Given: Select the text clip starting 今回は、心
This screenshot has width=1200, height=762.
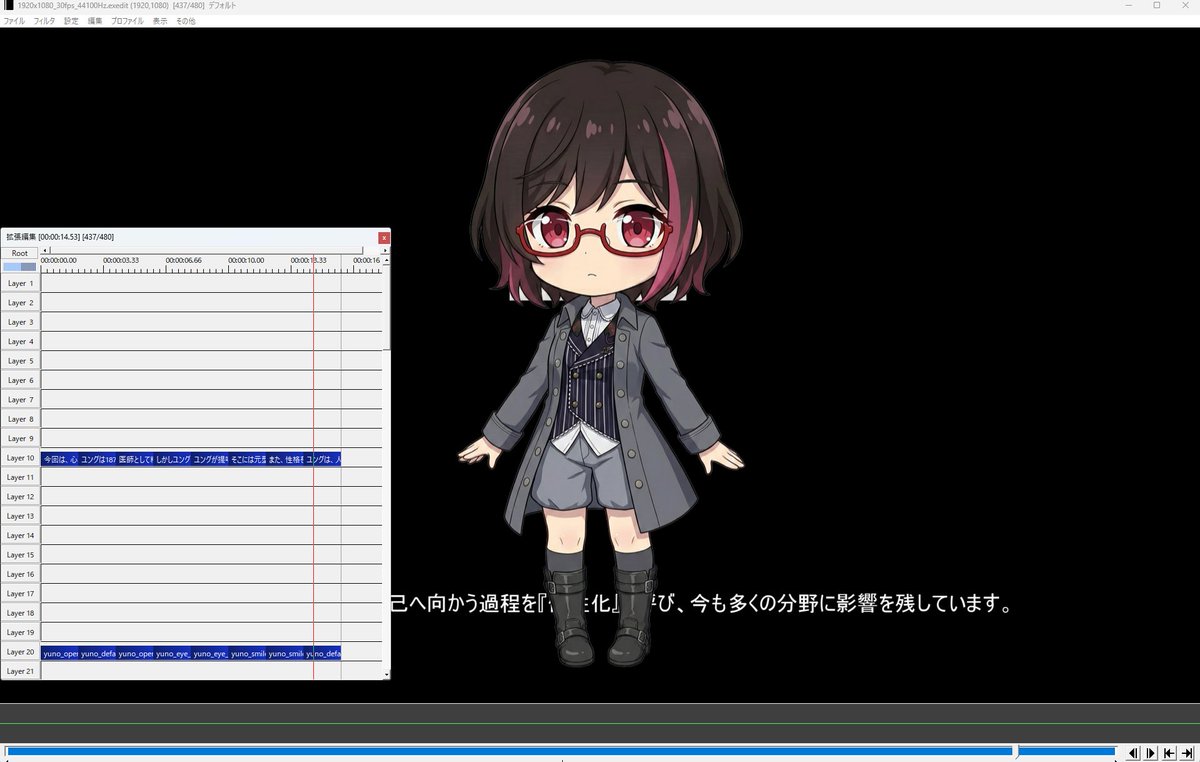Looking at the screenshot, I should (60, 459).
